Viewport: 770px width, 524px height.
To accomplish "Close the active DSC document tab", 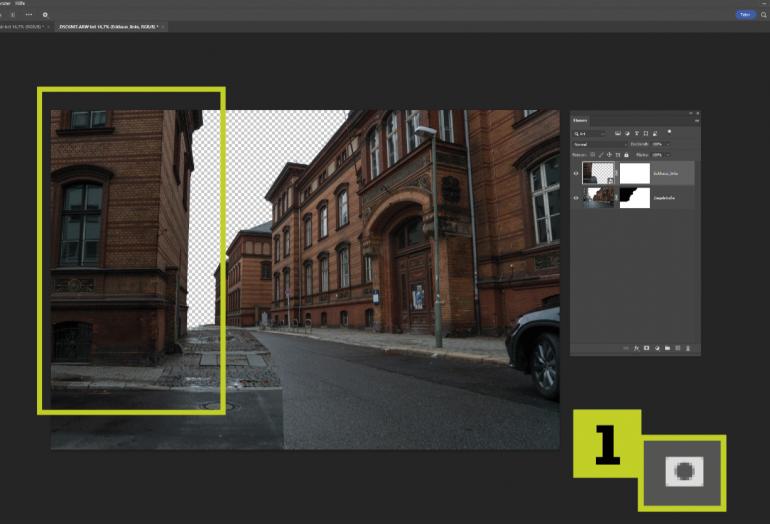I will coord(163,27).
